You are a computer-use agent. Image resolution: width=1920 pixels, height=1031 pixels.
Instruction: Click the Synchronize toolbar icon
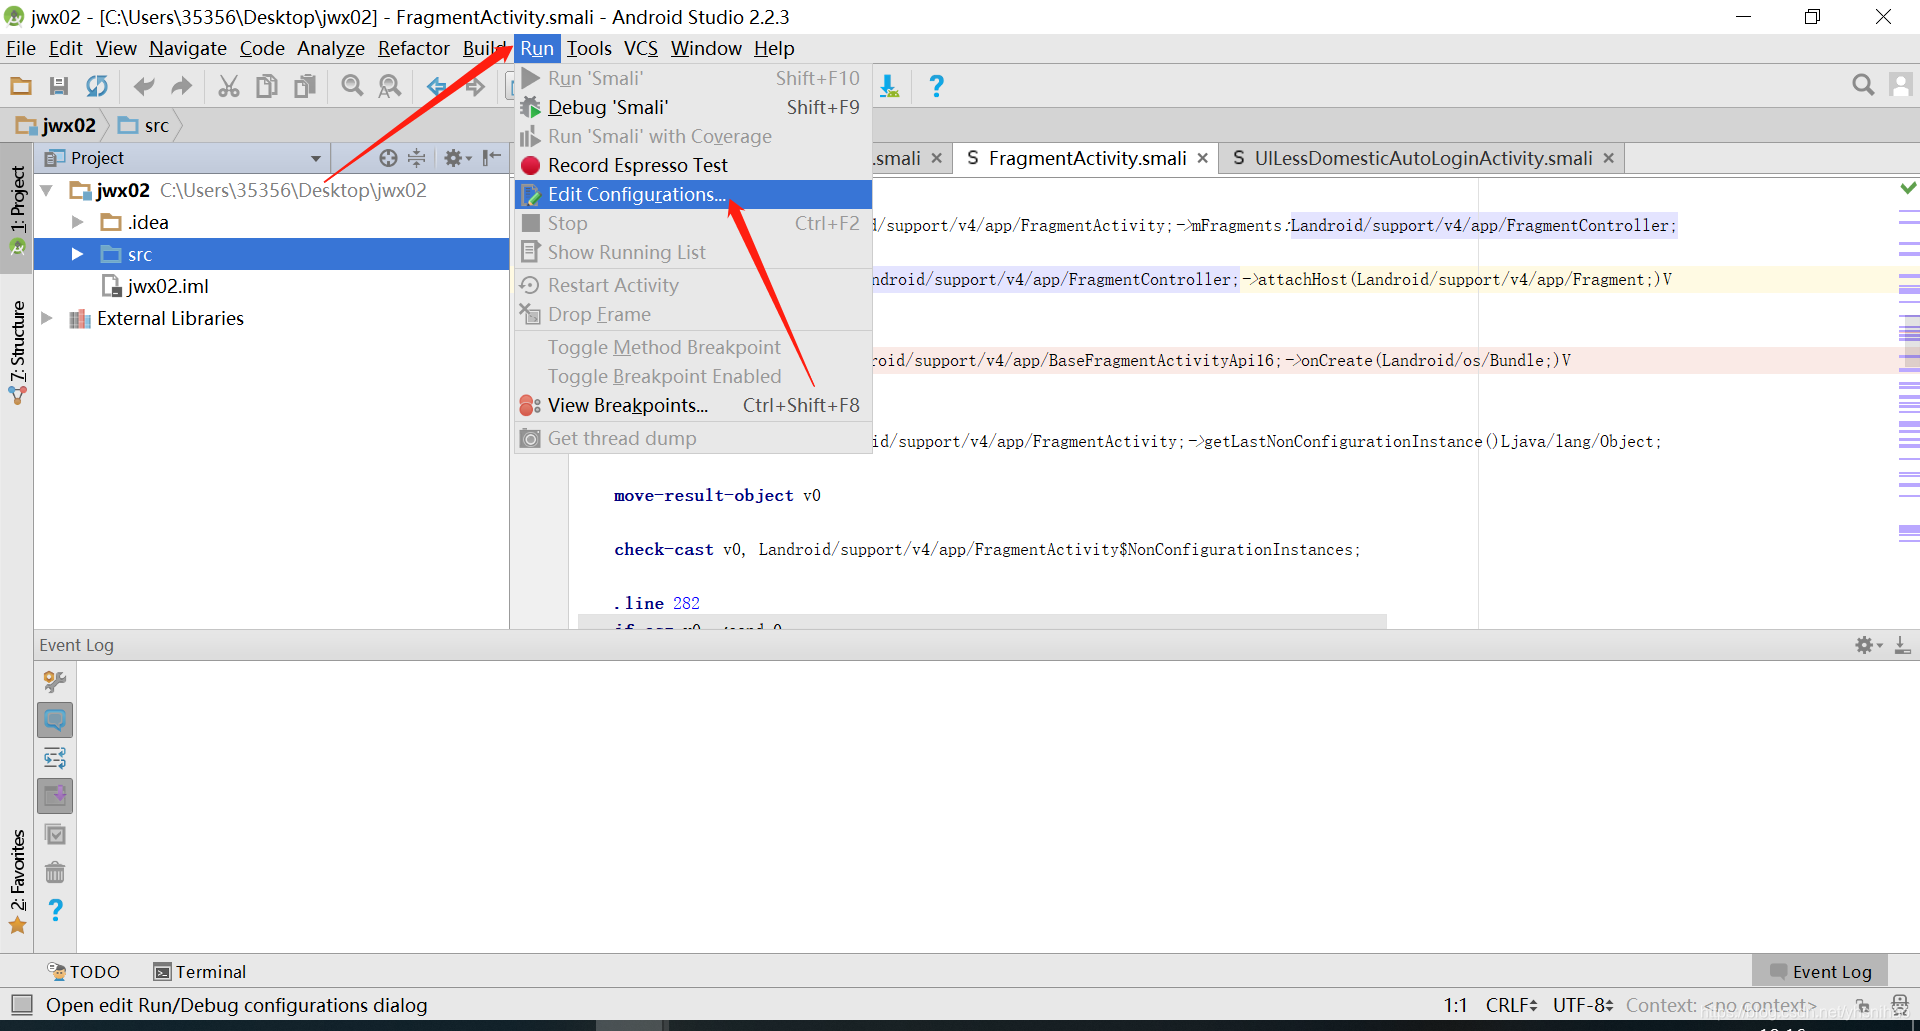tap(97, 86)
